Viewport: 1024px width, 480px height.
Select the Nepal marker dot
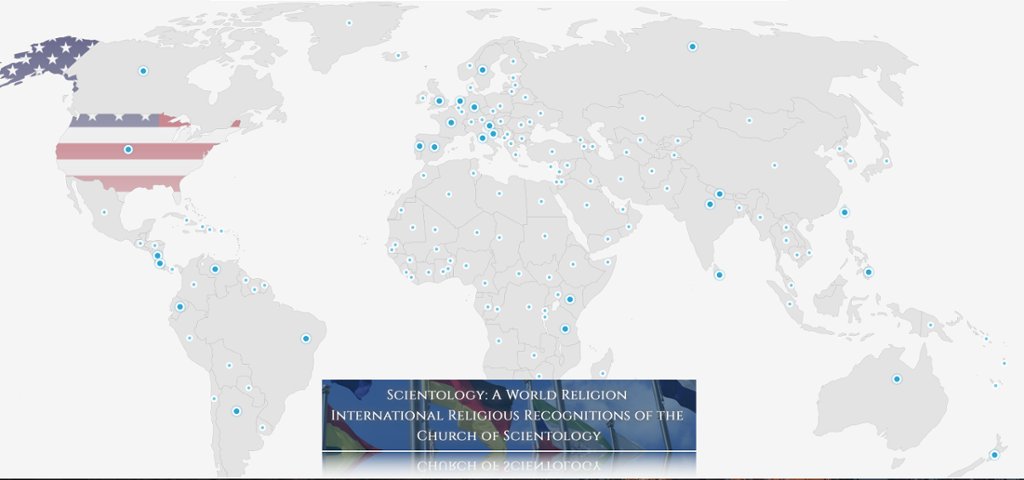(x=719, y=194)
